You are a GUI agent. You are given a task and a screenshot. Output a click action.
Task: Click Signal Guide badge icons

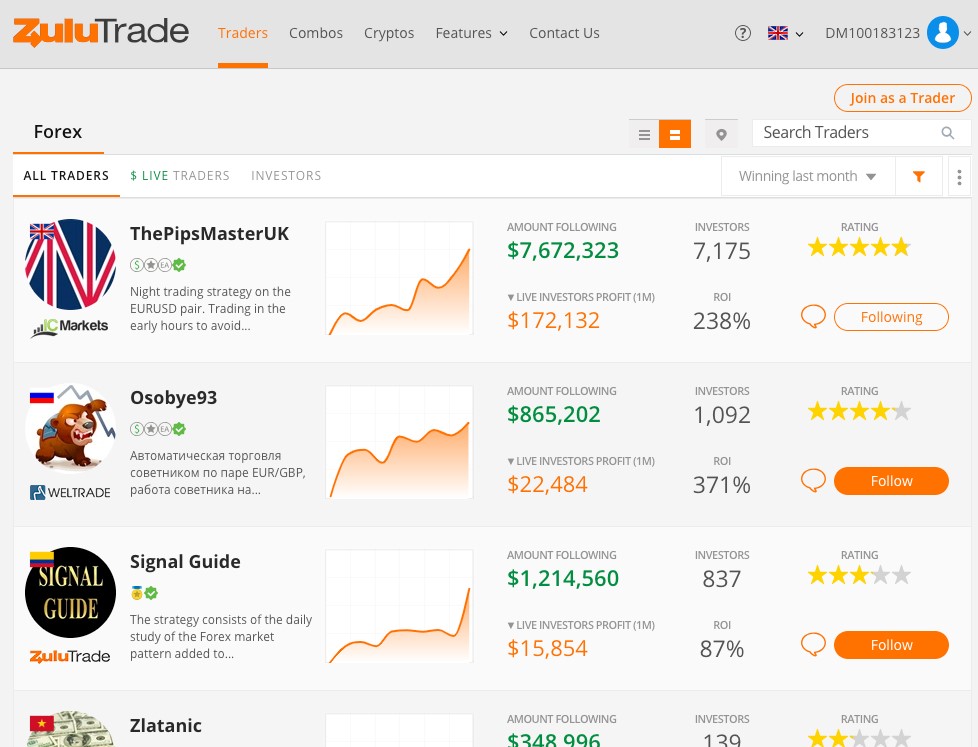pos(144,593)
